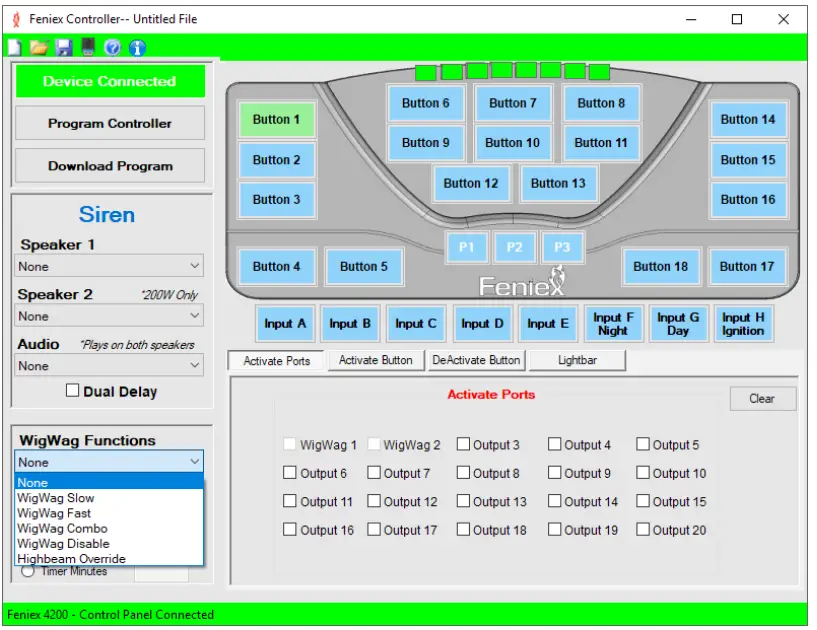
Task: Open the Speaker 1 dropdown
Action: [109, 267]
